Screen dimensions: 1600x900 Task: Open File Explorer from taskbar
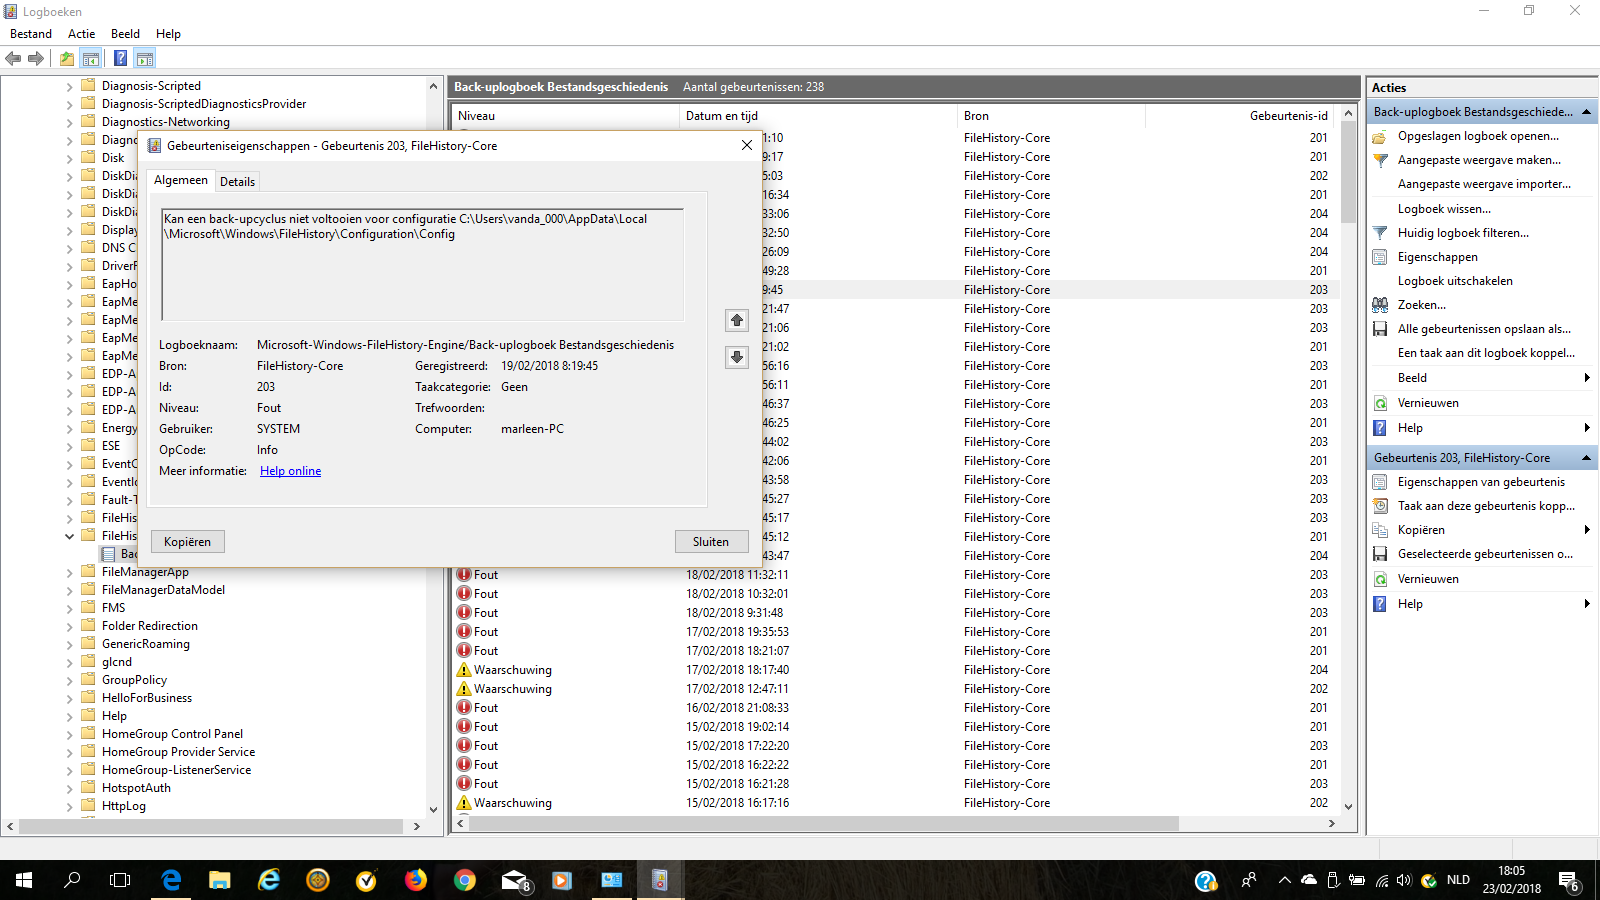[x=220, y=880]
